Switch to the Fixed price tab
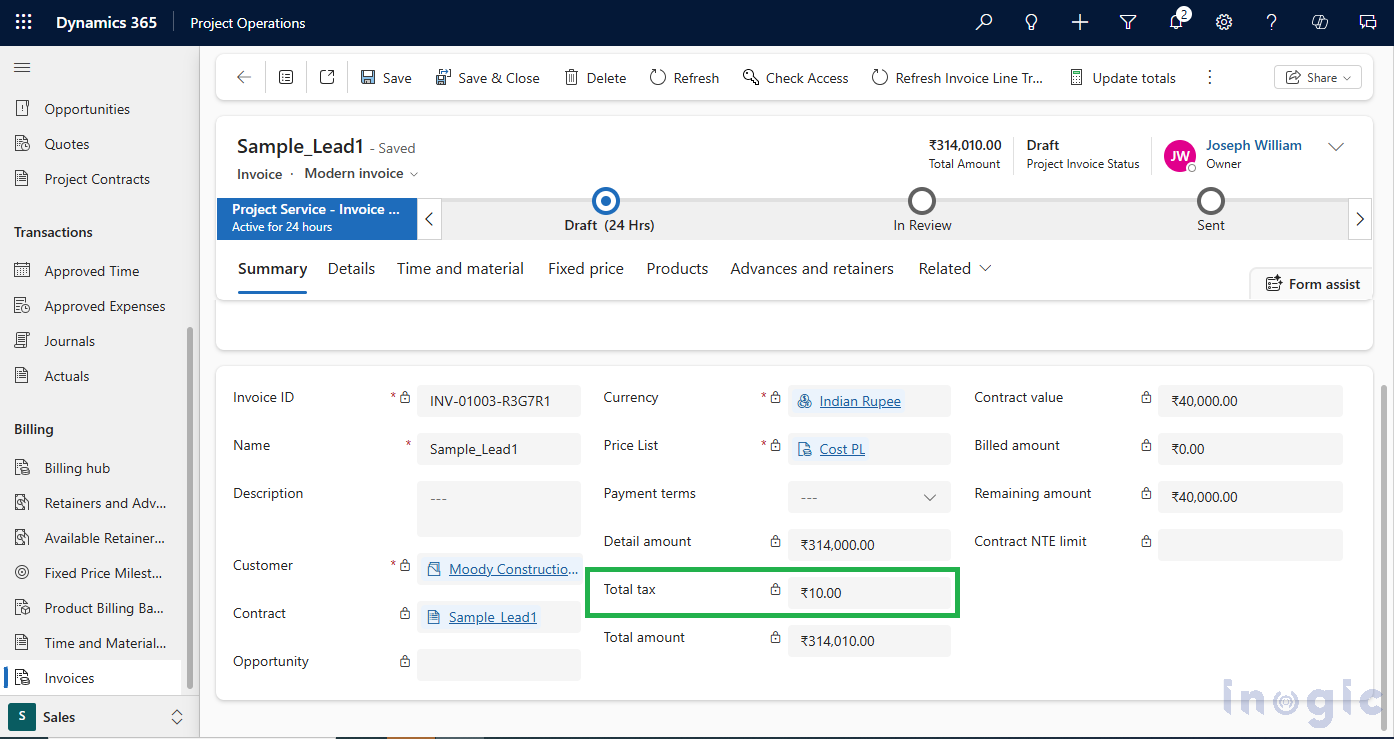This screenshot has height=739, width=1394. pyautogui.click(x=585, y=268)
